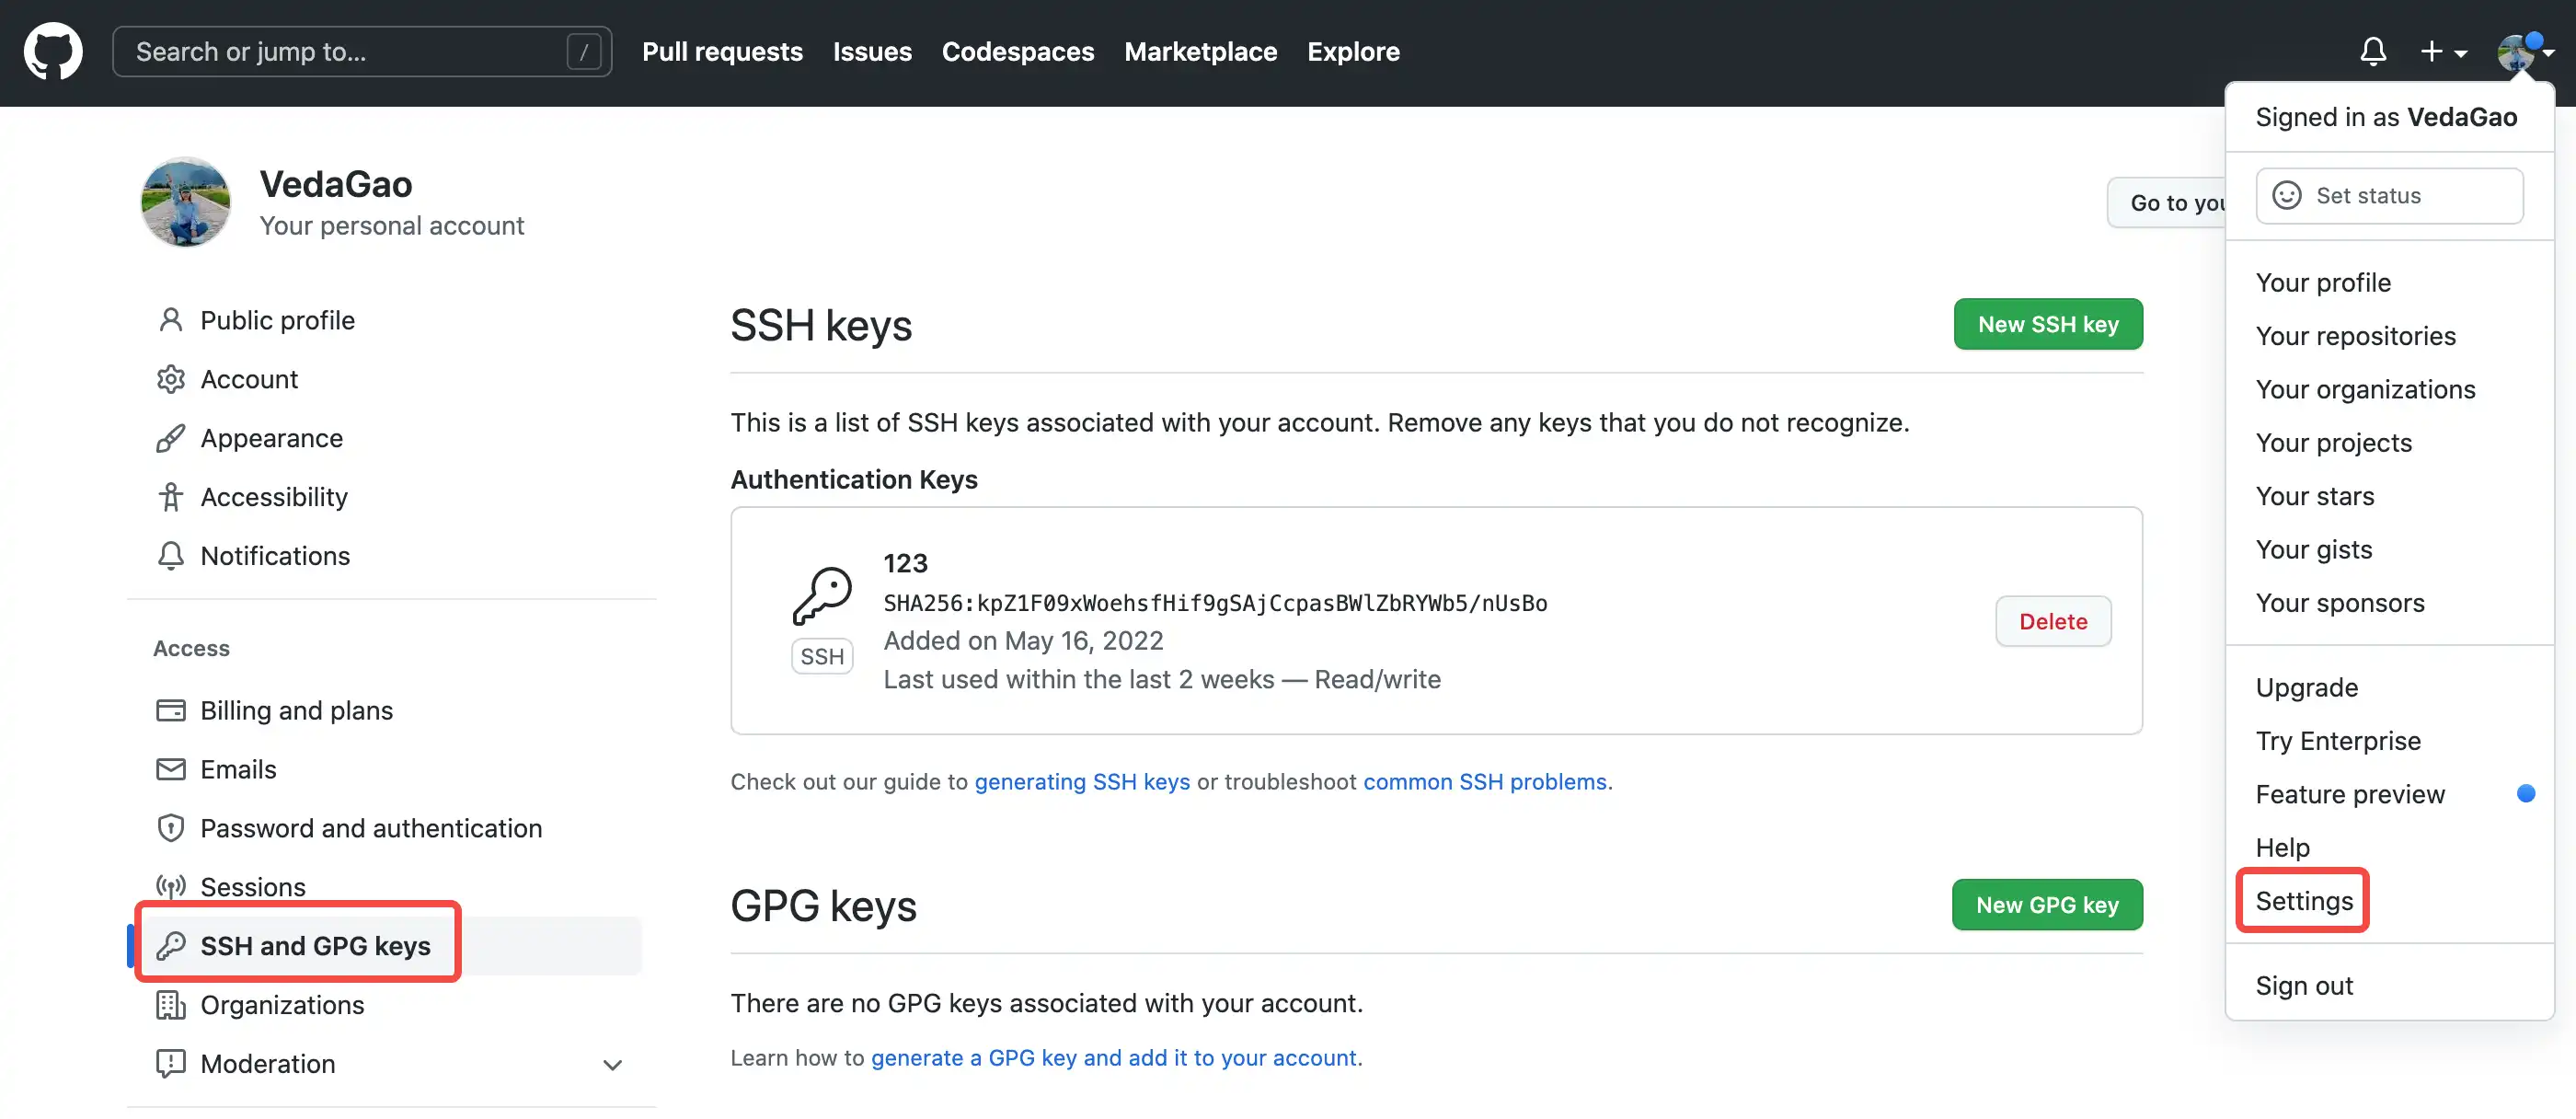
Task: Click the SSH badge under the key icon
Action: 822,656
